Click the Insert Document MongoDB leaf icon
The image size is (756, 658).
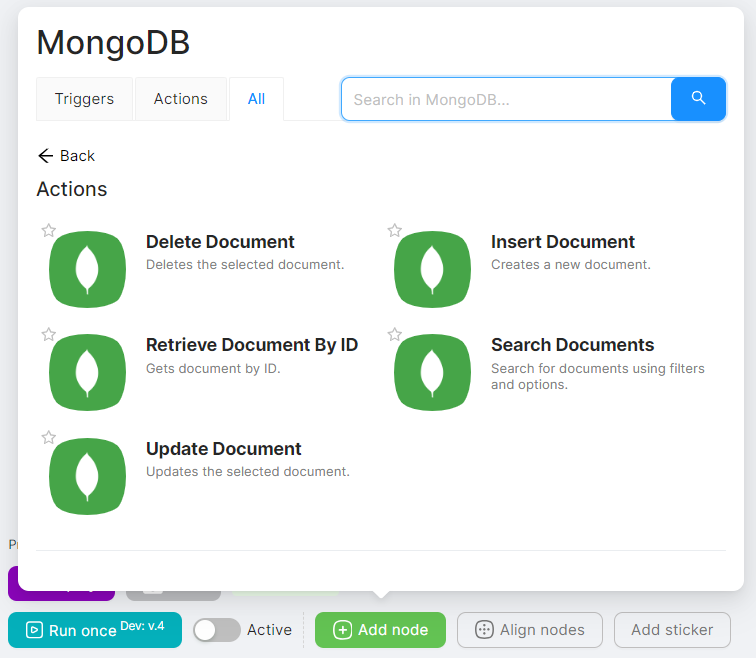(x=432, y=269)
